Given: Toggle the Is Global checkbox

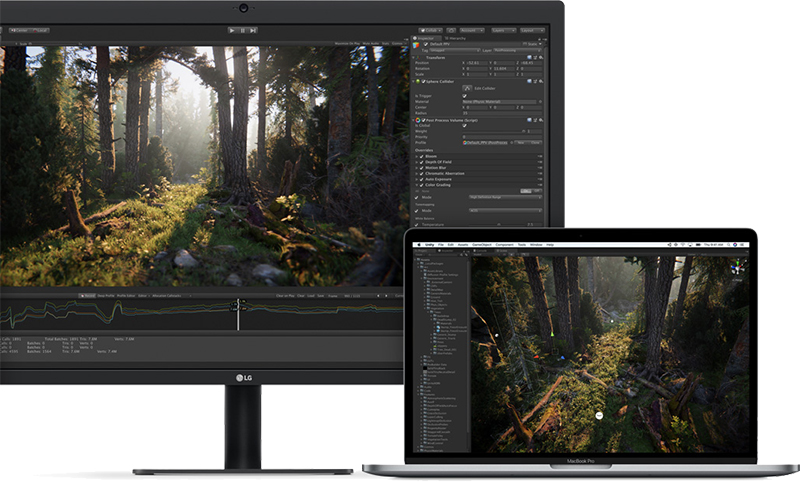Looking at the screenshot, I should pyautogui.click(x=464, y=126).
